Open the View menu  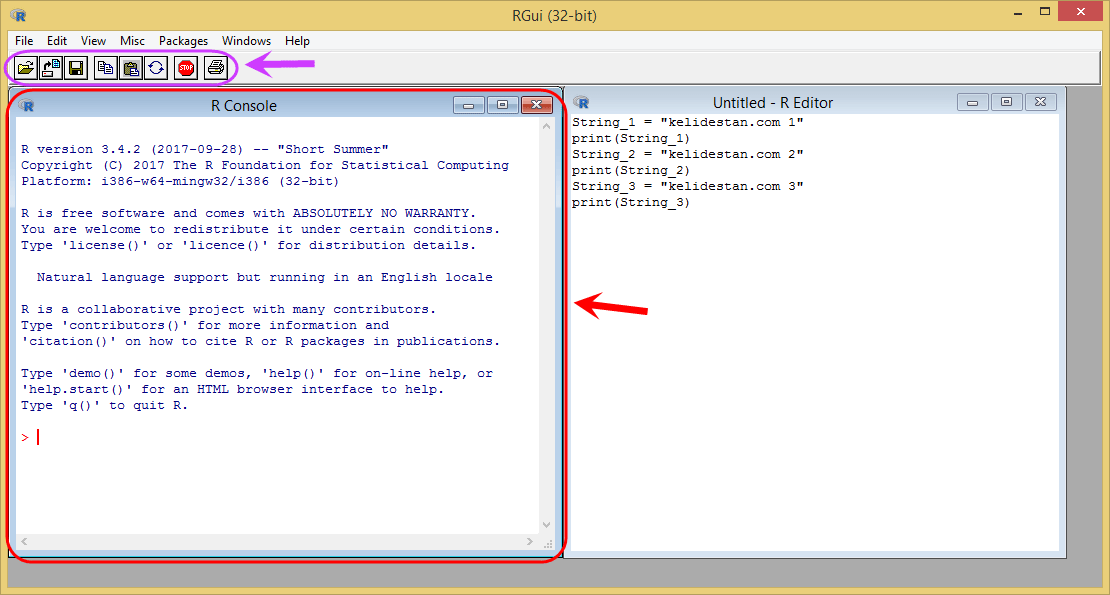(93, 41)
